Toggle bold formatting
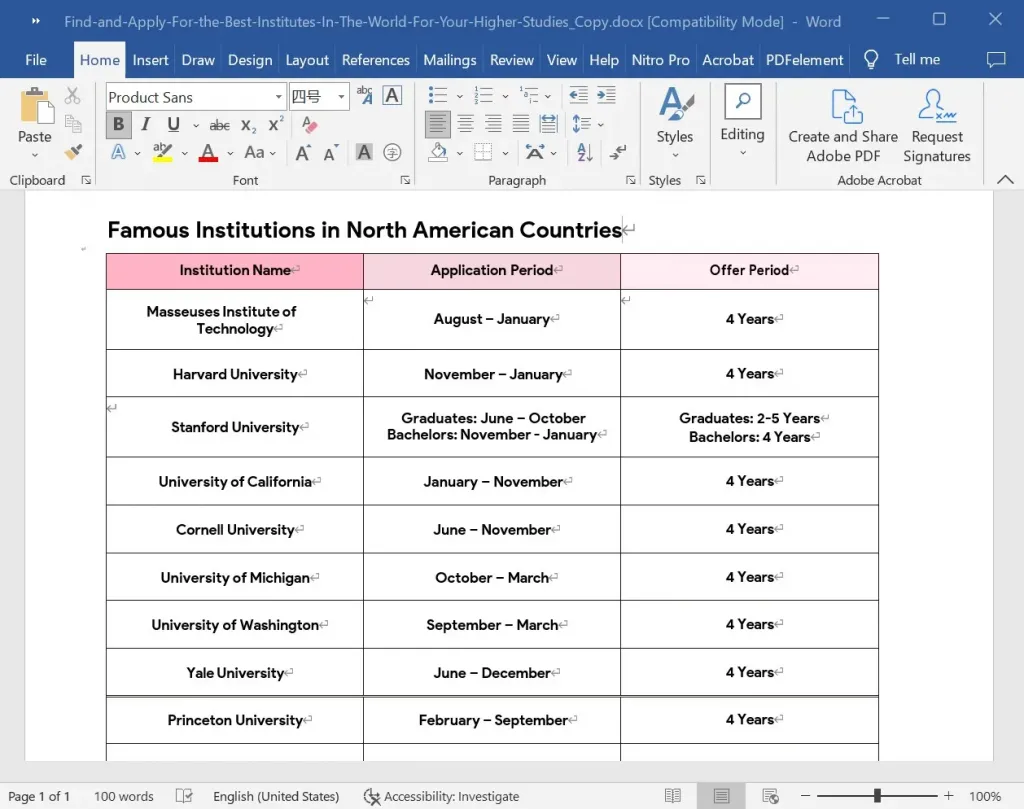This screenshot has height=809, width=1024. (118, 124)
